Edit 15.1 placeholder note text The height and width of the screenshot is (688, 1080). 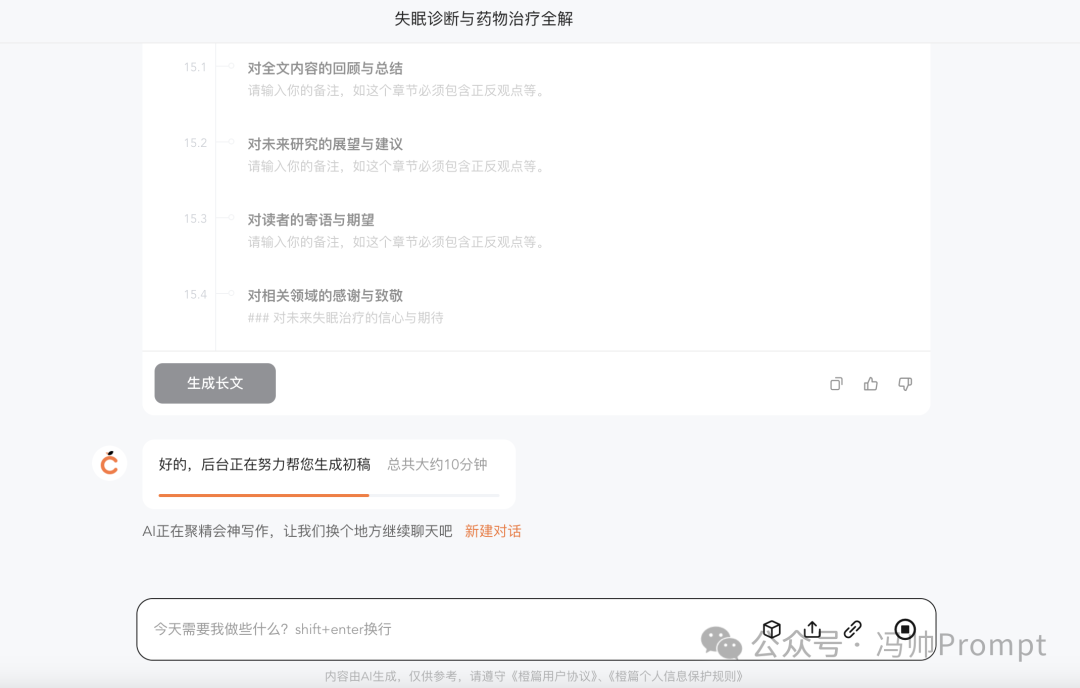coord(394,90)
